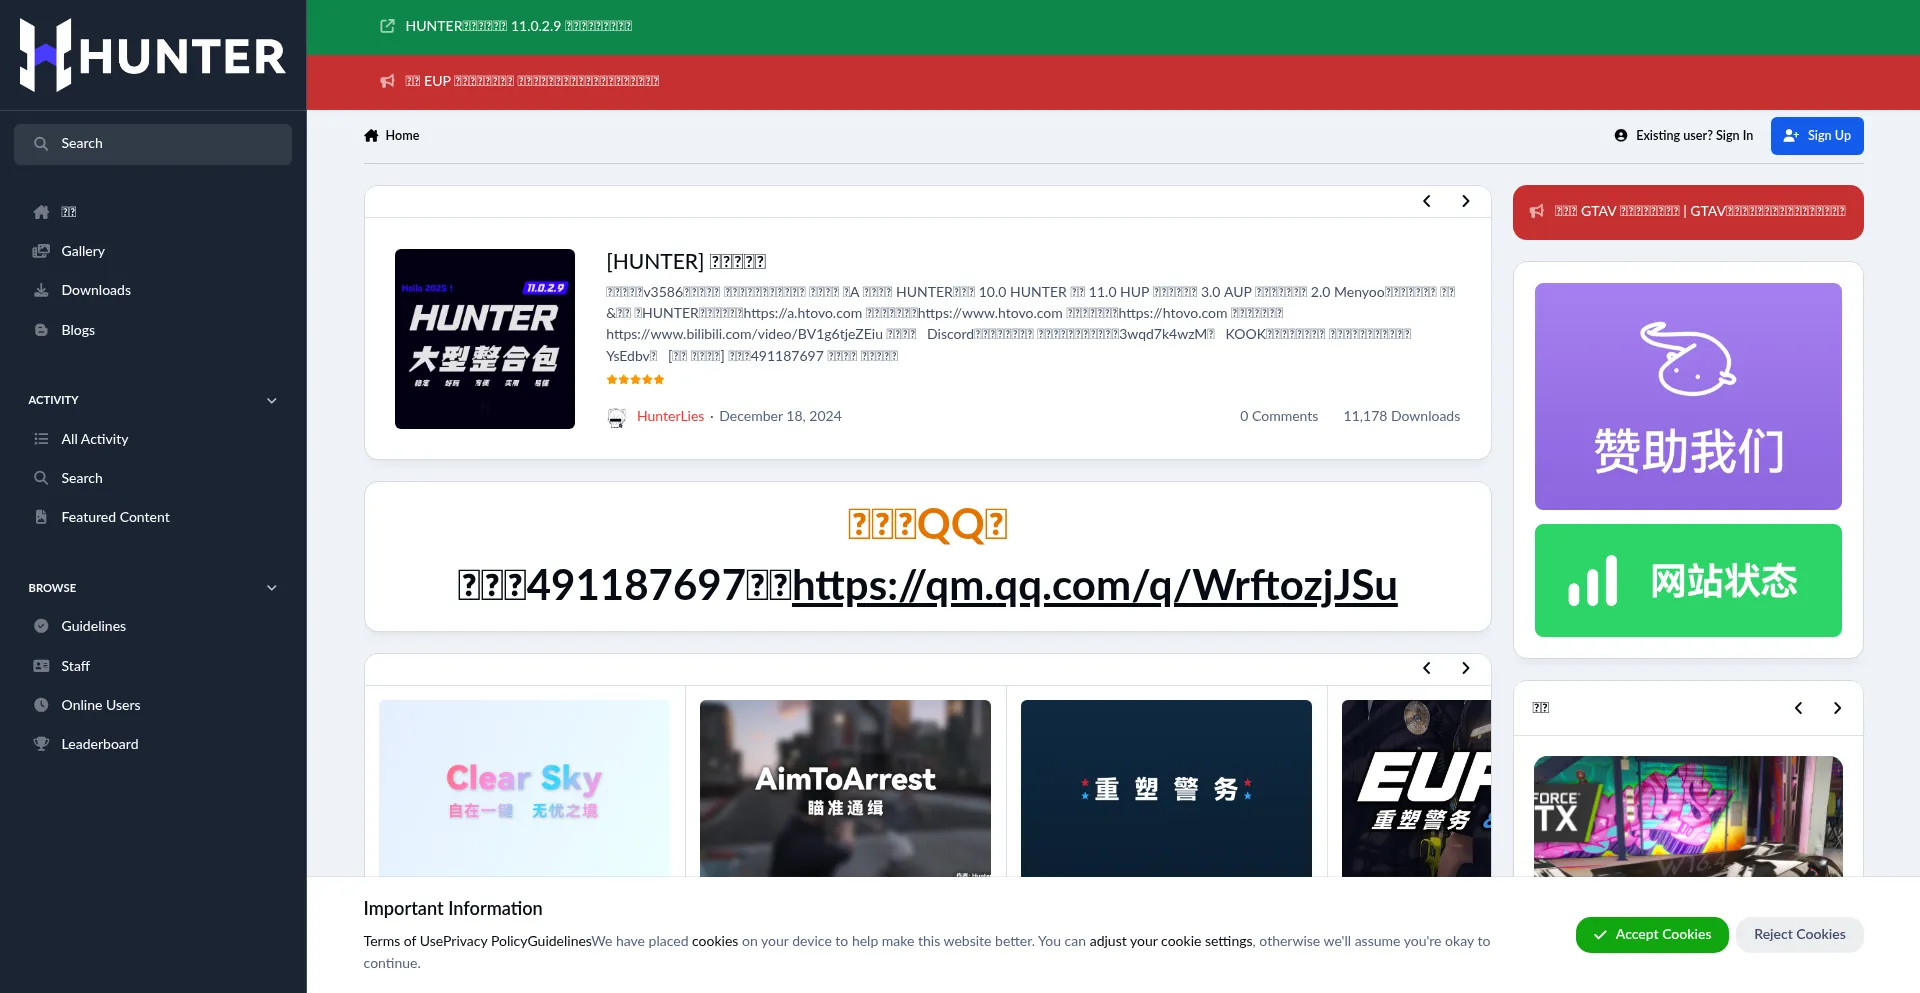
Task: Click the house icon beside Home
Action: click(x=371, y=136)
